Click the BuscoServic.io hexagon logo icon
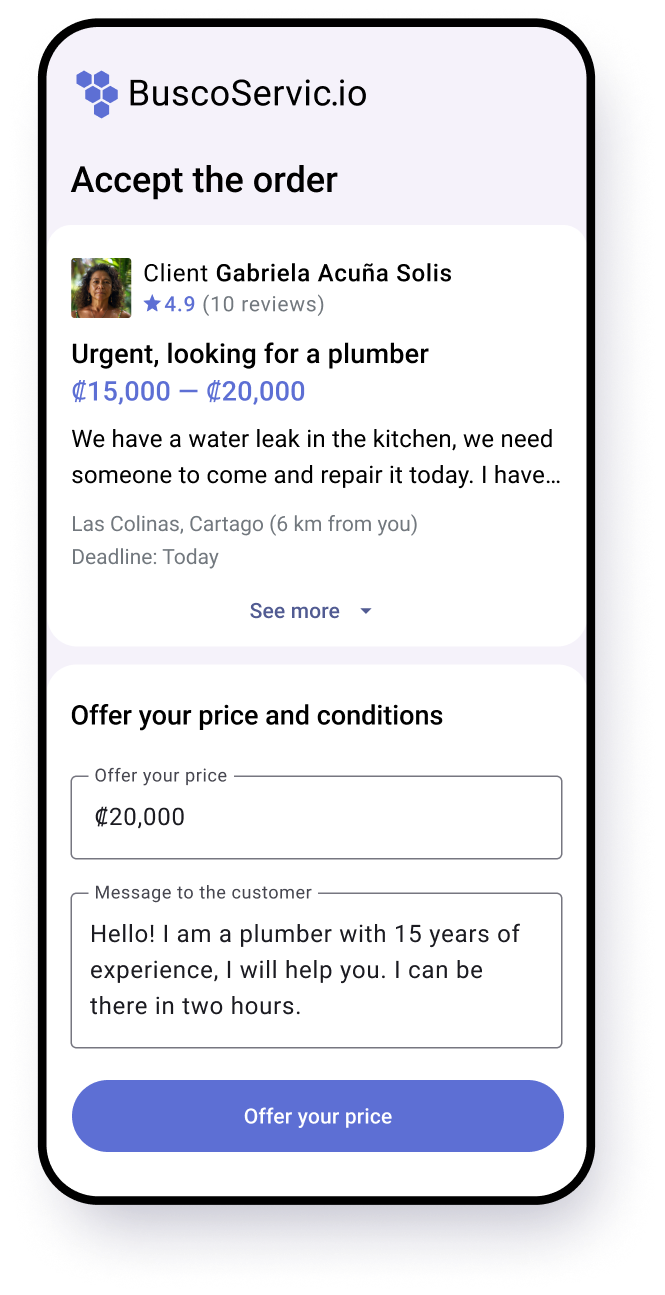This screenshot has height=1295, width=665. (x=97, y=94)
